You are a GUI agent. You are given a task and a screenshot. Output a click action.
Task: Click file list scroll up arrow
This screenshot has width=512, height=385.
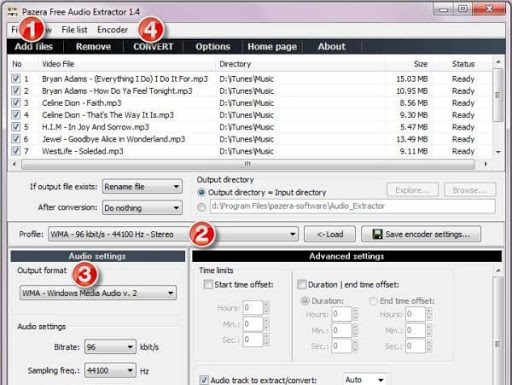[x=498, y=62]
